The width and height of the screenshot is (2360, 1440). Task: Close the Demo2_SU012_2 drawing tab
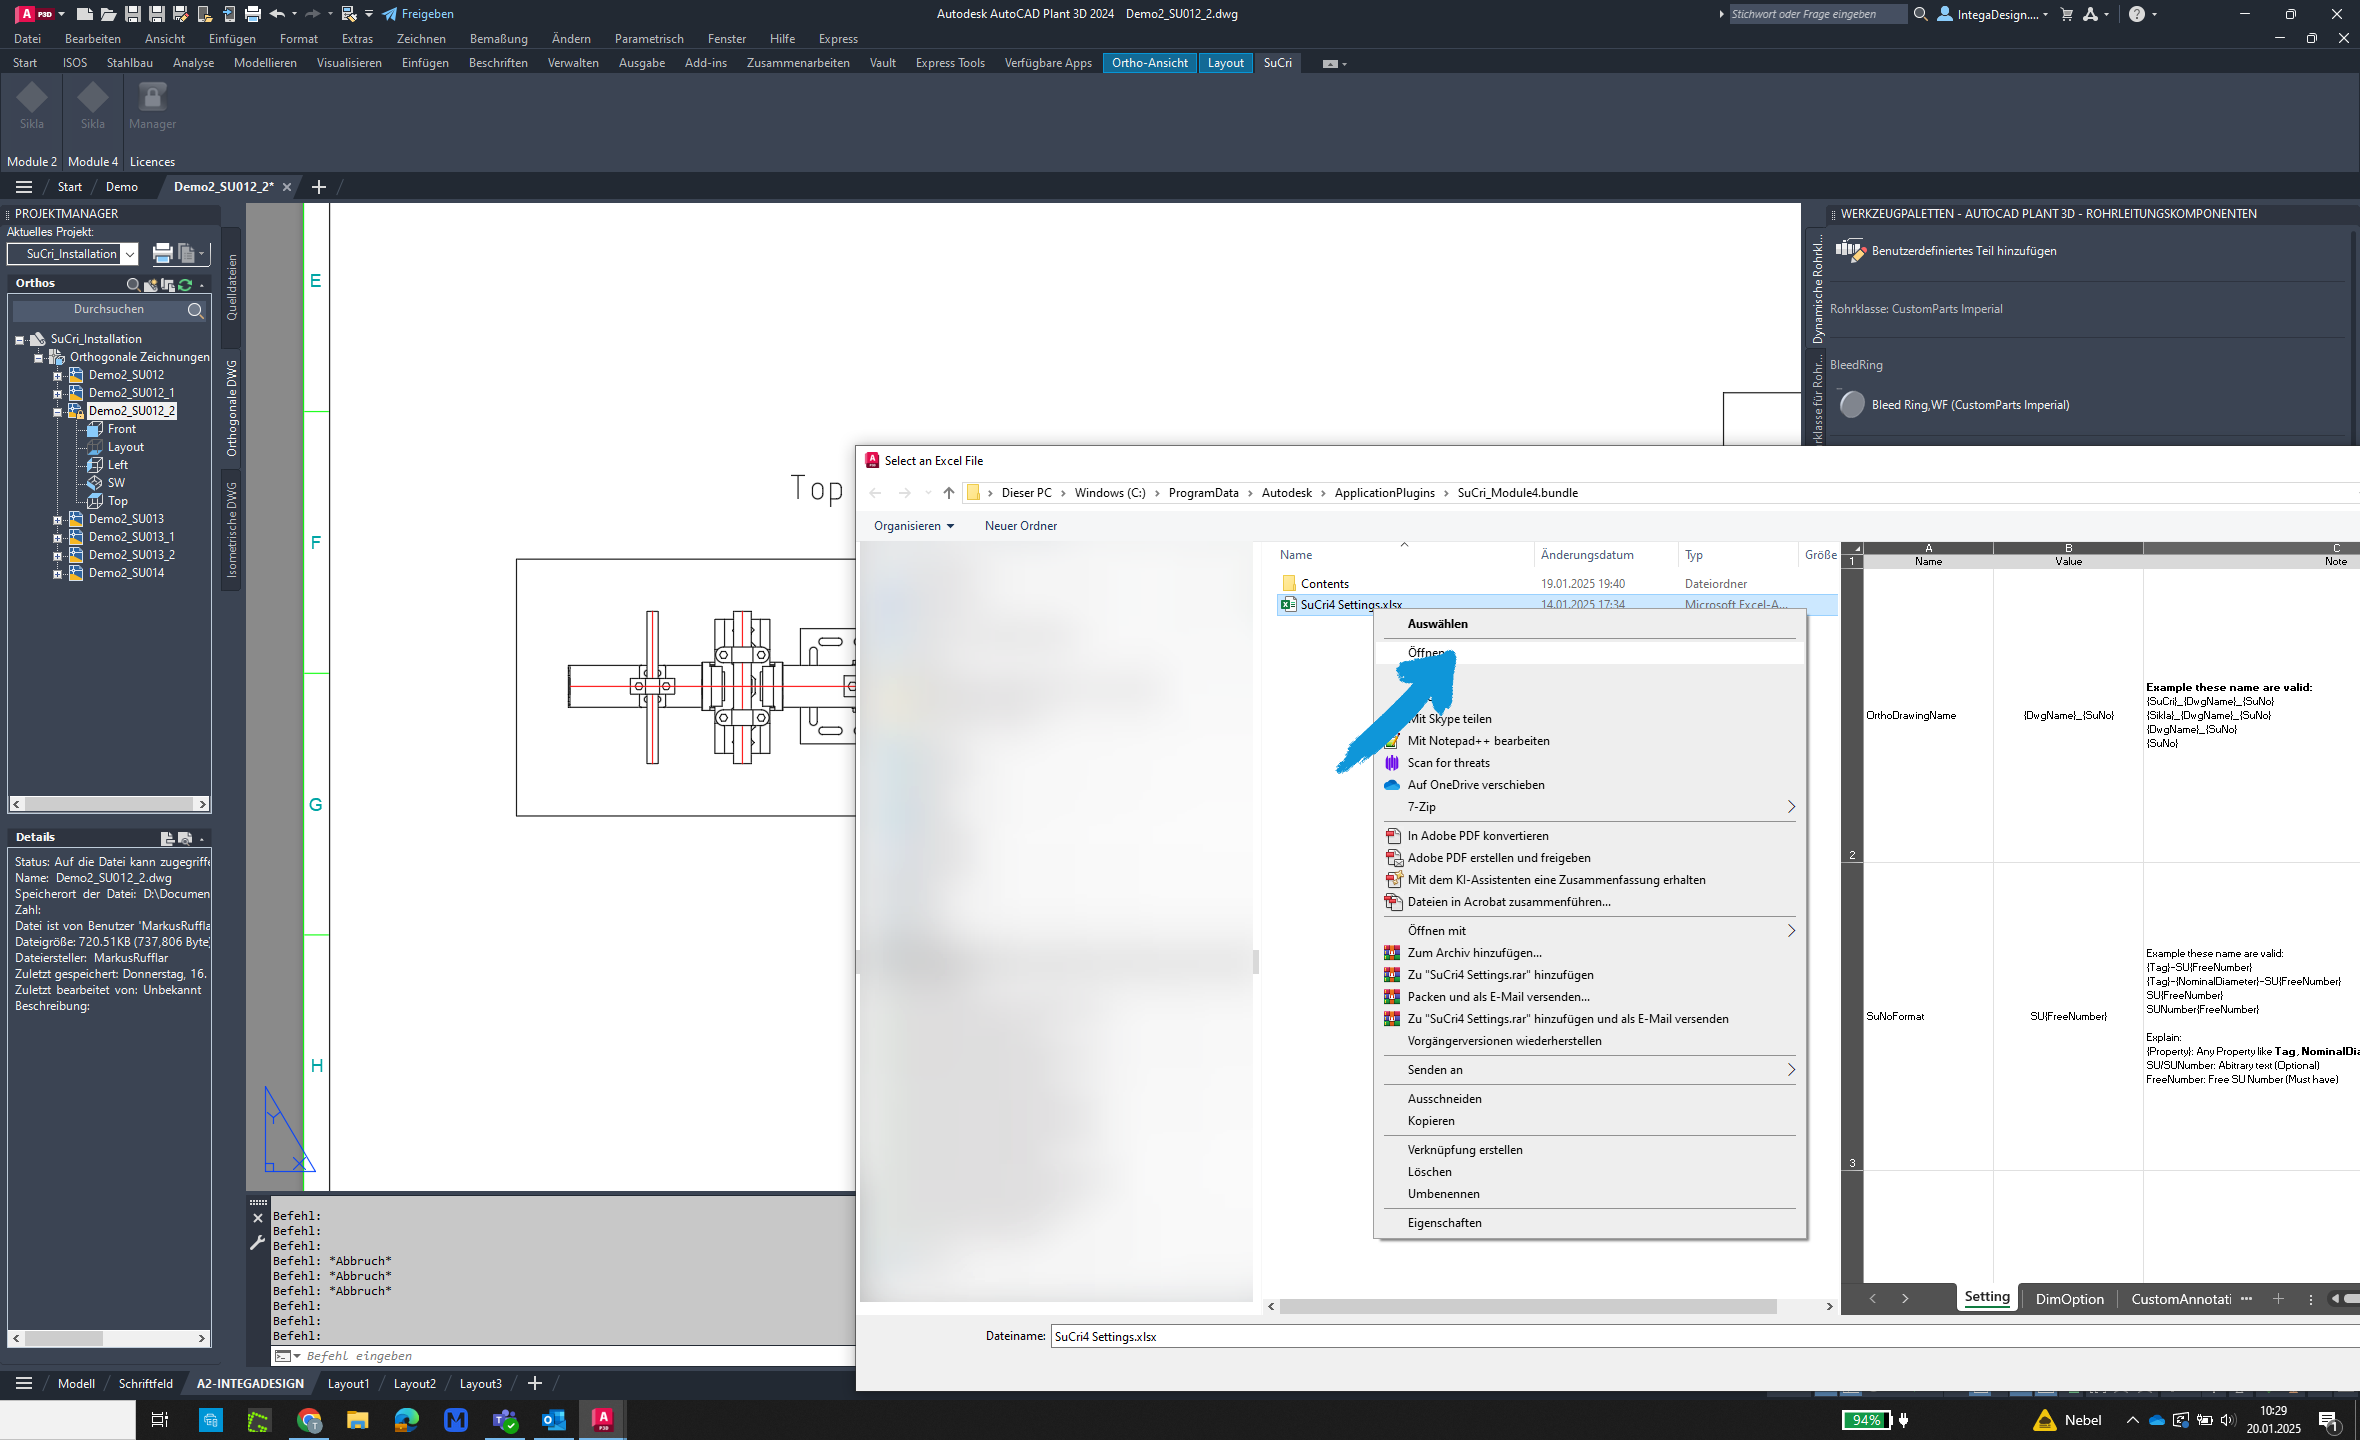pos(287,187)
